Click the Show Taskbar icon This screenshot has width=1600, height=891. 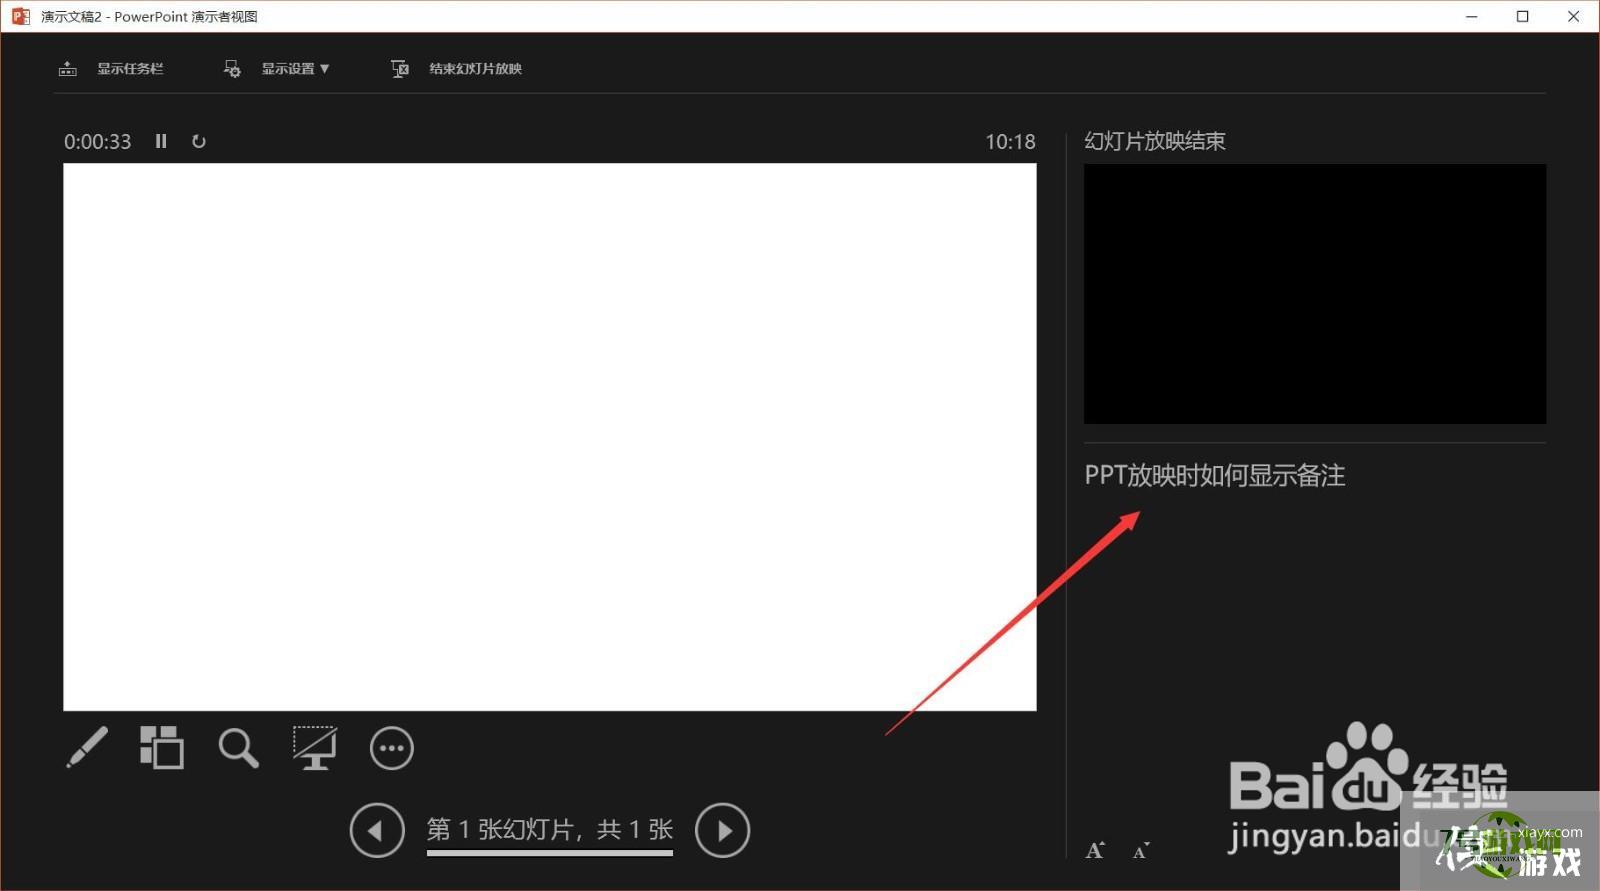pos(68,69)
